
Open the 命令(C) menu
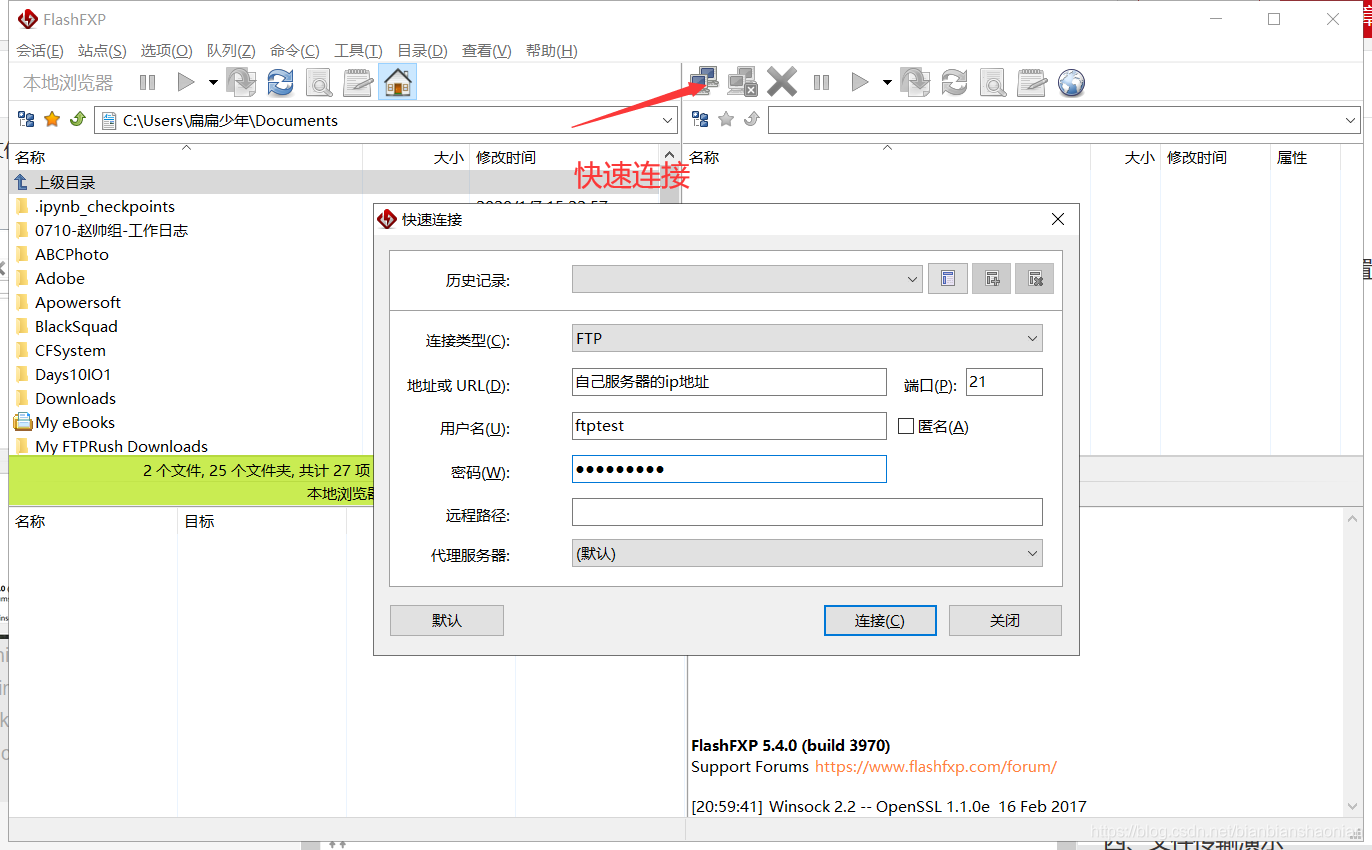click(295, 51)
